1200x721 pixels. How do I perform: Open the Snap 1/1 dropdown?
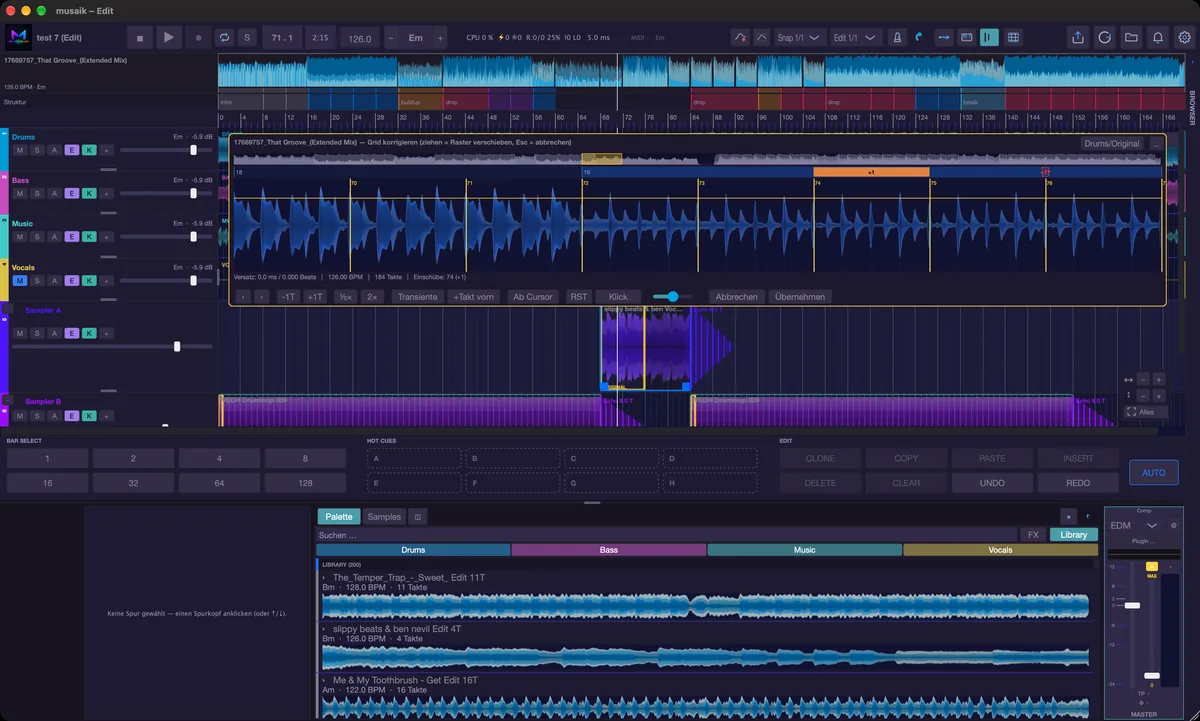[798, 38]
